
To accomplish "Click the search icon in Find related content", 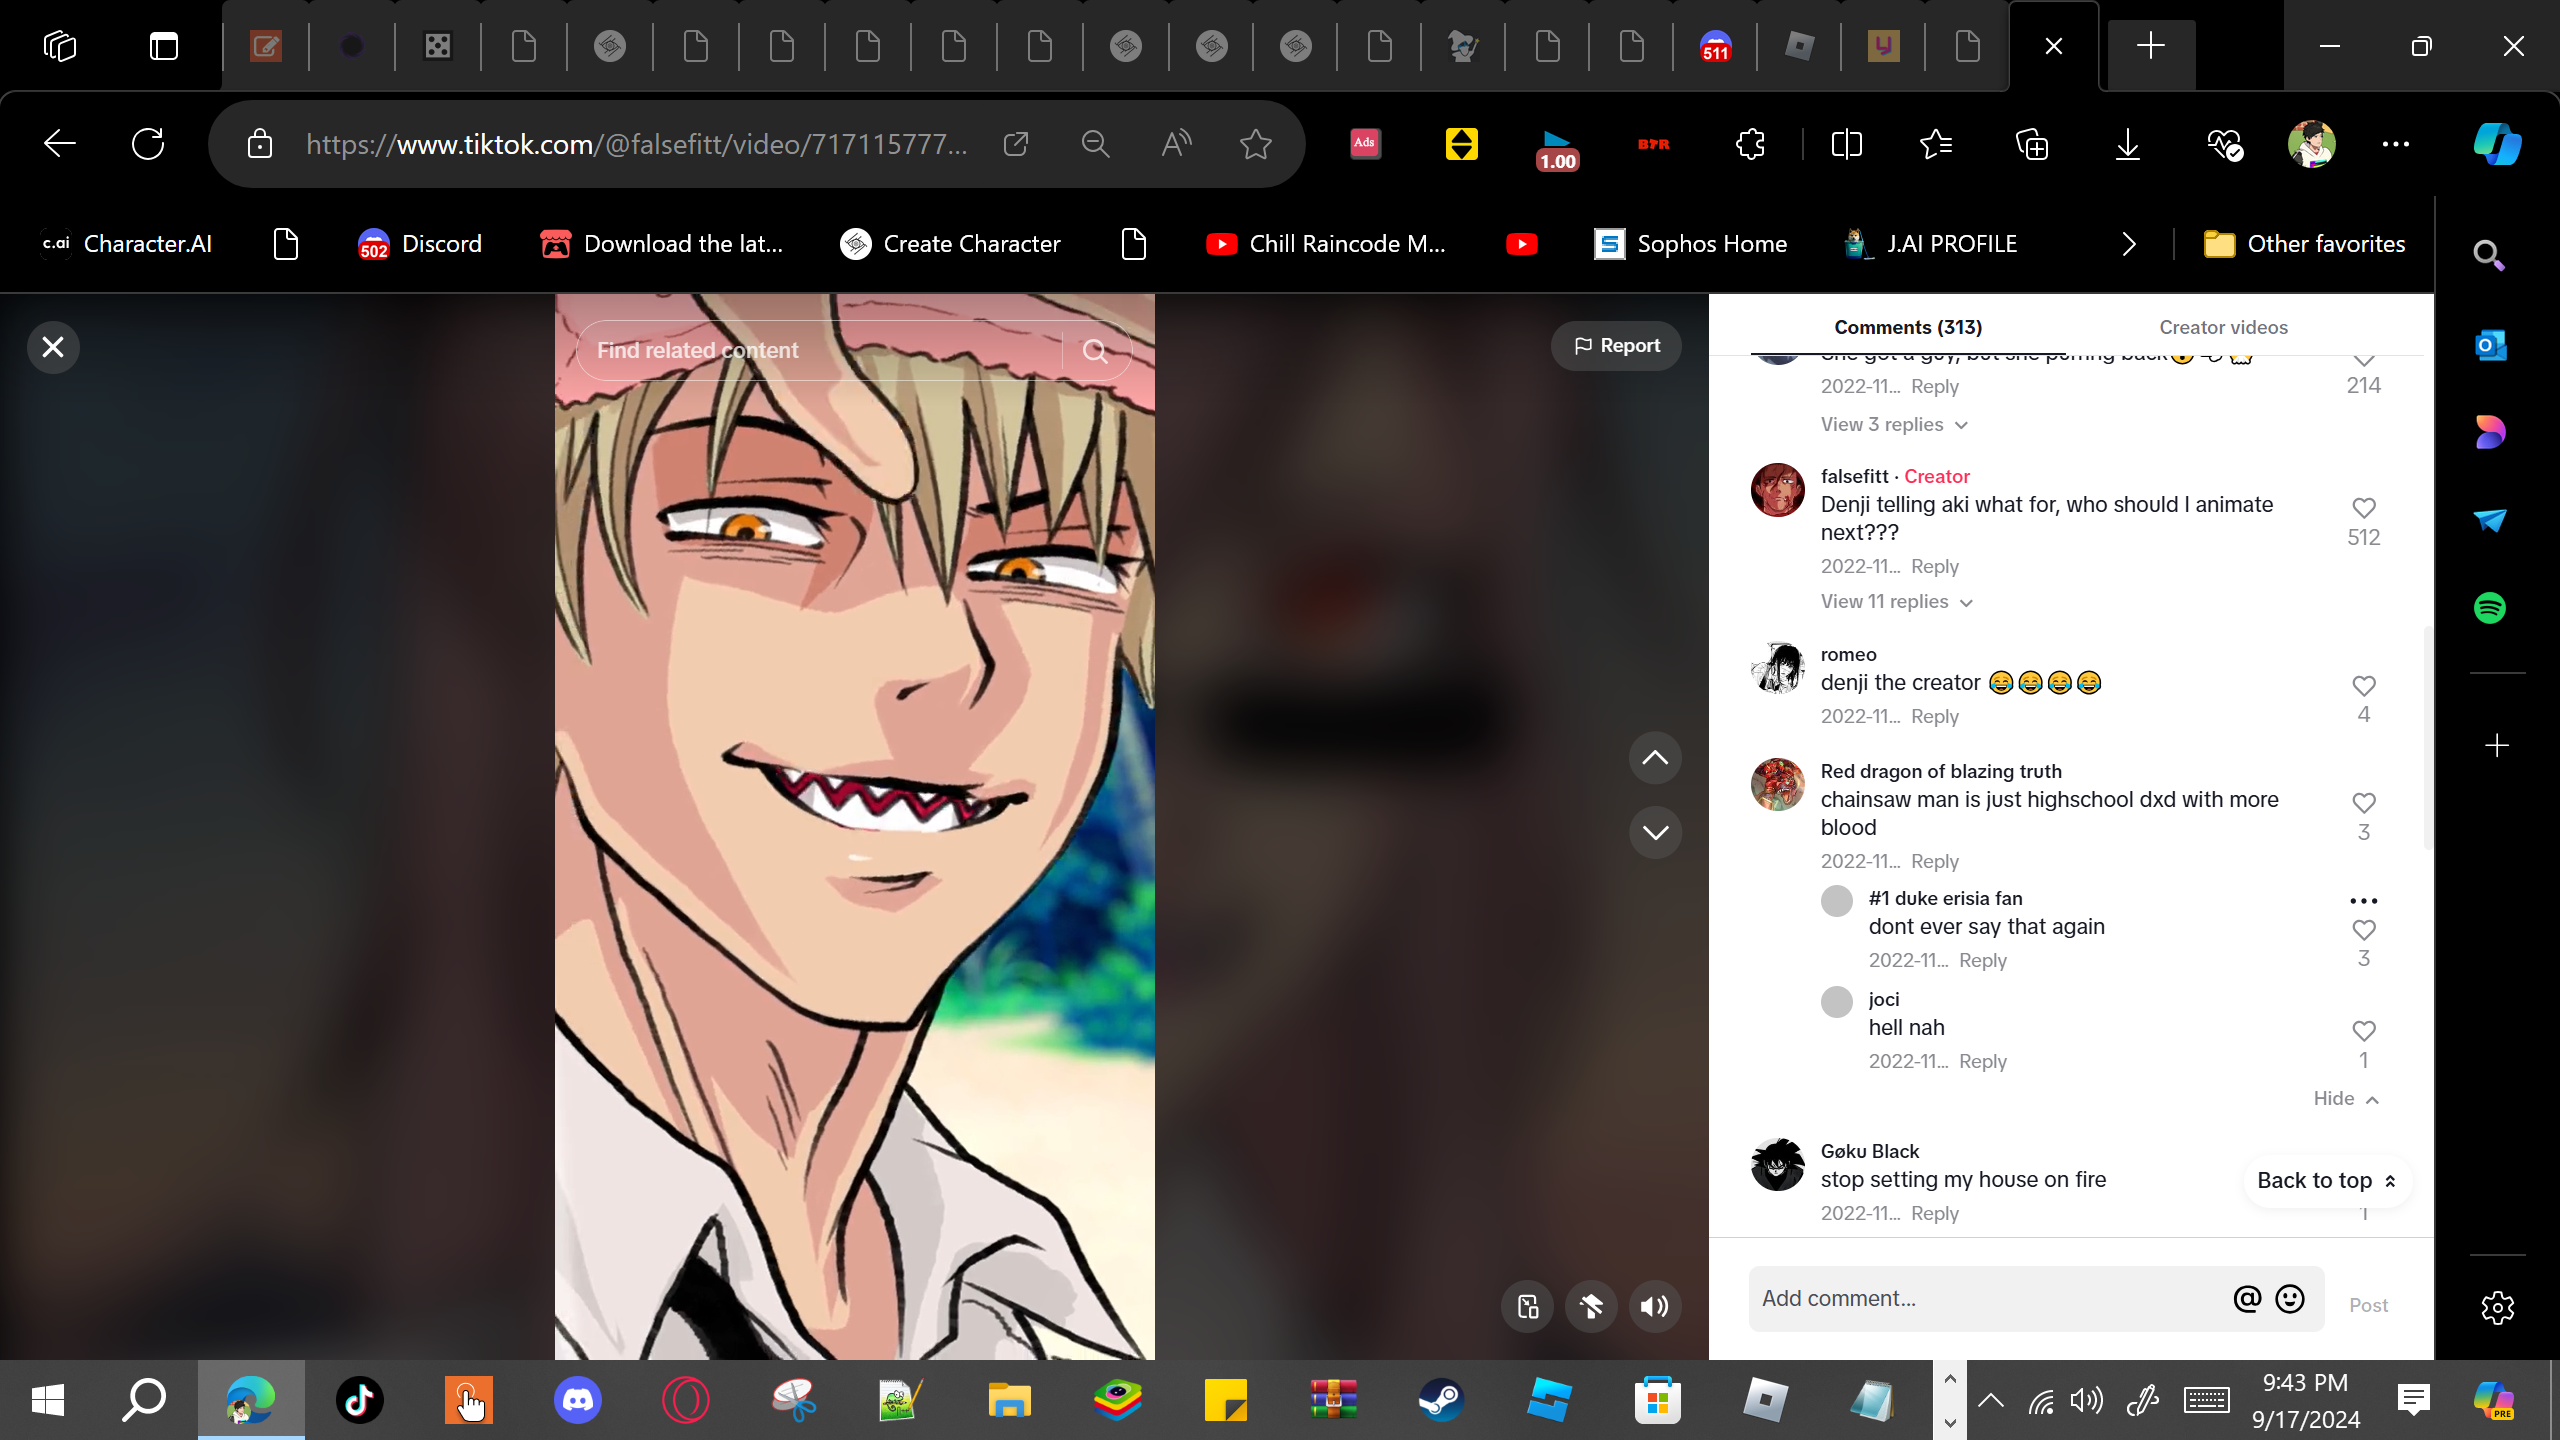I will click(1095, 351).
